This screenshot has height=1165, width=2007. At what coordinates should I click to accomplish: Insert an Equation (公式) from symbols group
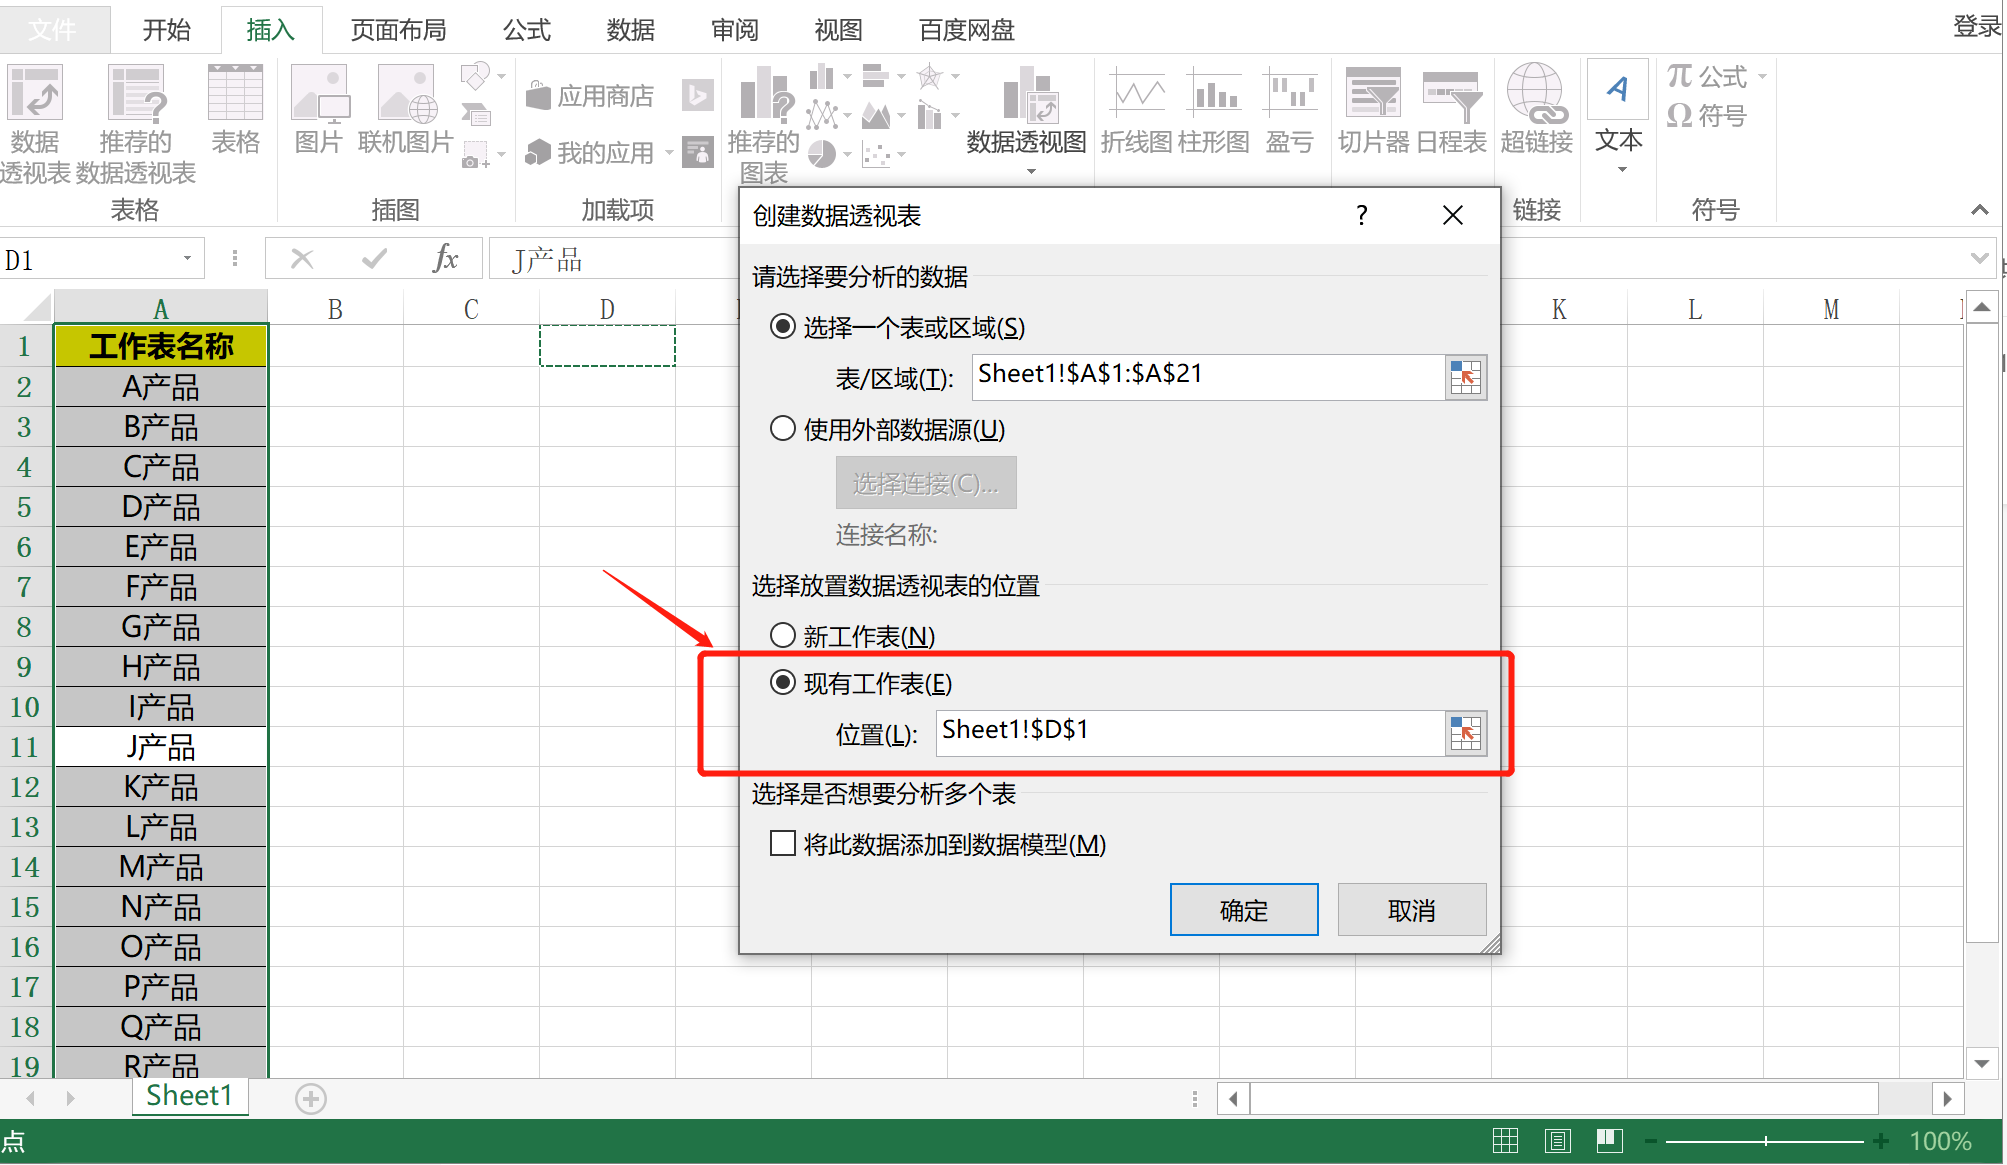click(x=1706, y=76)
